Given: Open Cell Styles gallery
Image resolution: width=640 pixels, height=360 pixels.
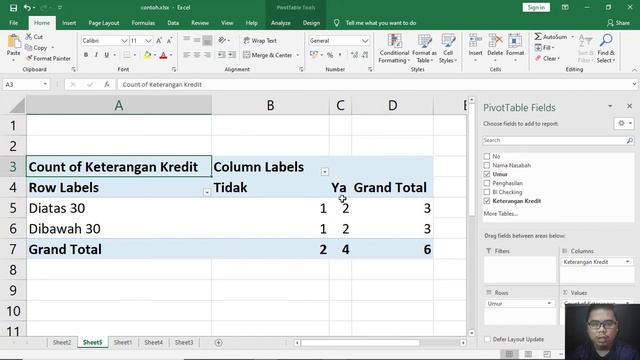Looking at the screenshot, I should click(x=448, y=49).
